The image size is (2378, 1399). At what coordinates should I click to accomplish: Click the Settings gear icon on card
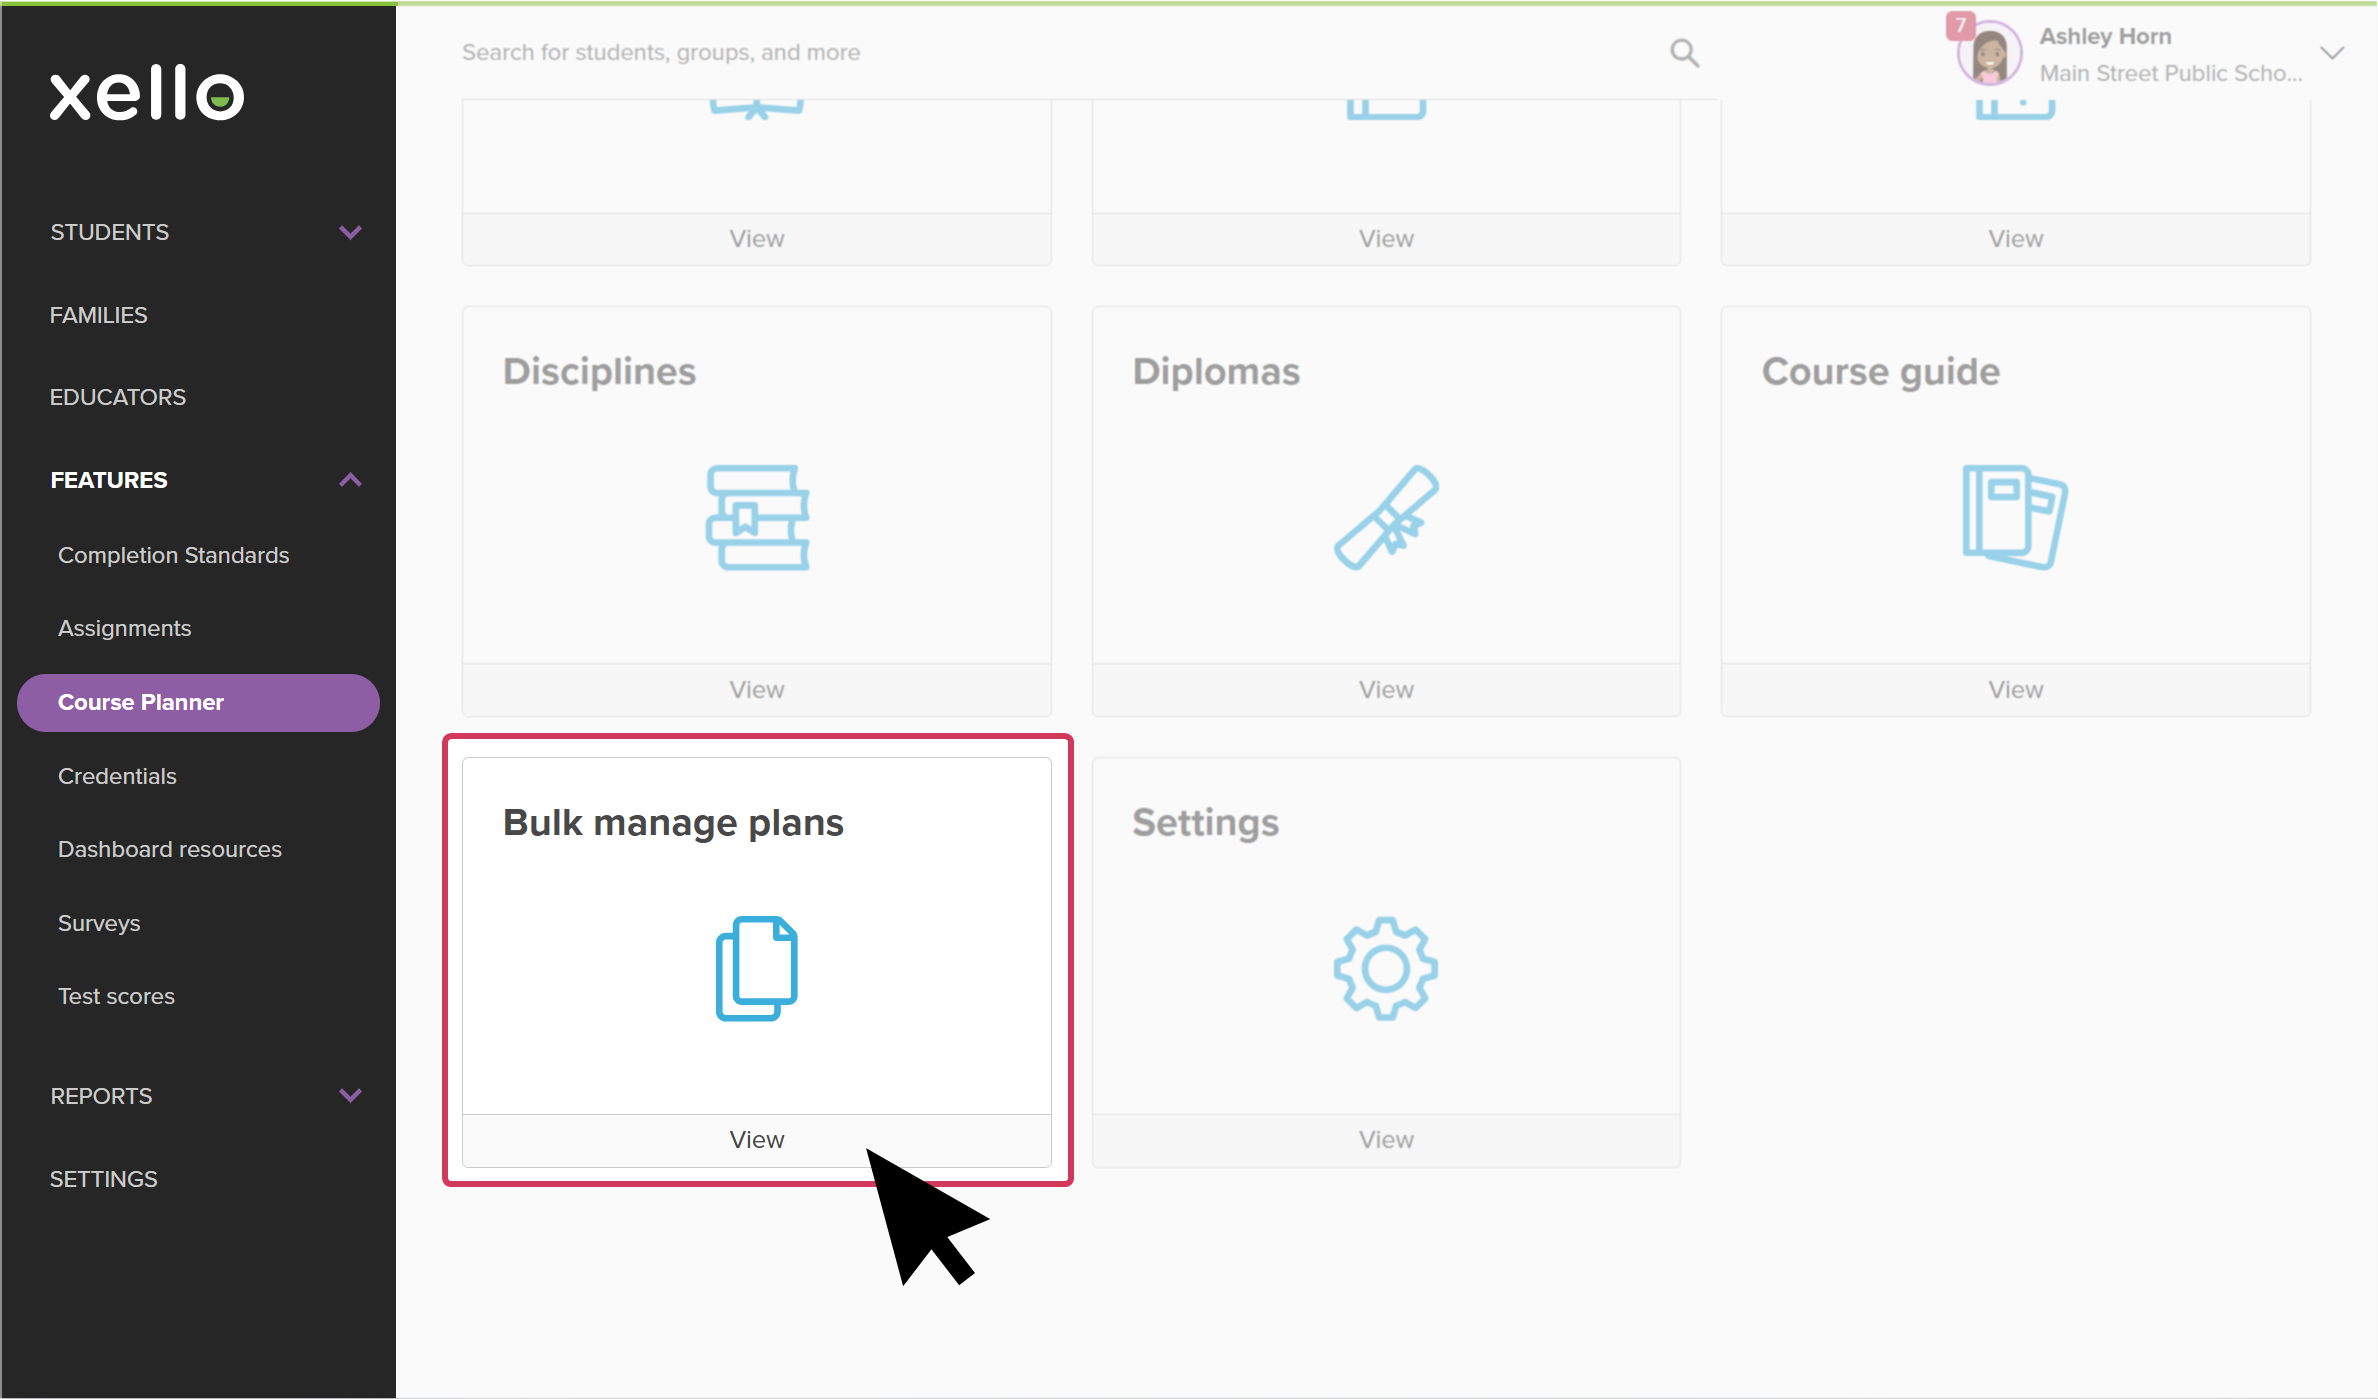[1386, 968]
